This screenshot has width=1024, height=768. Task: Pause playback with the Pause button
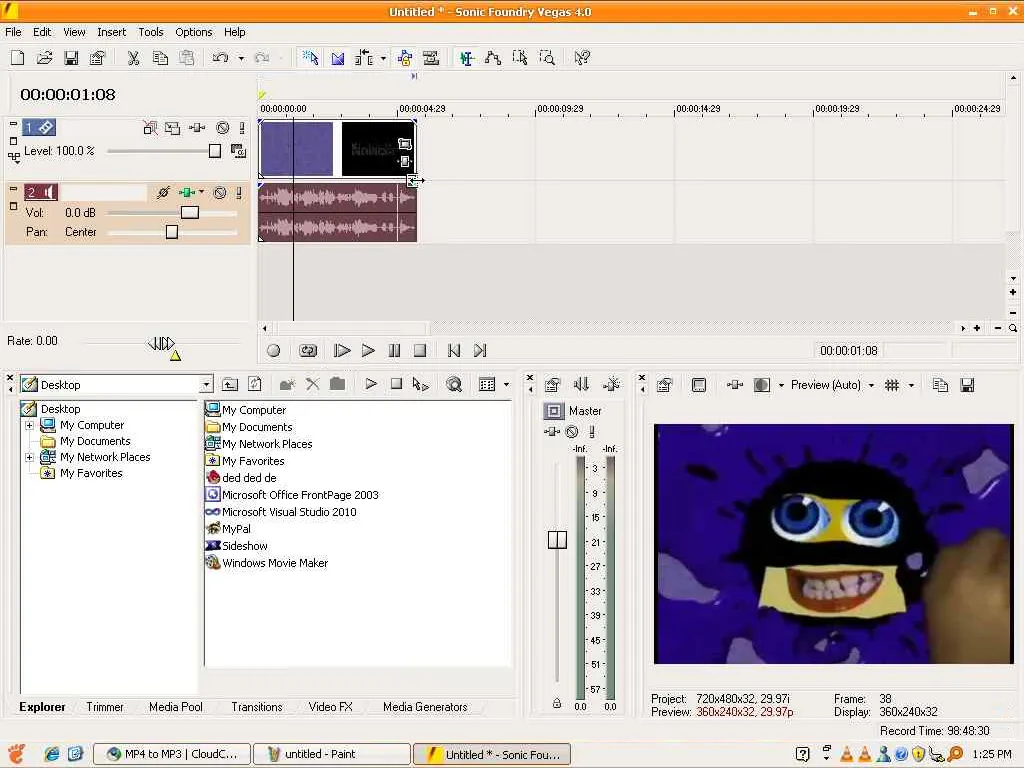click(x=394, y=351)
